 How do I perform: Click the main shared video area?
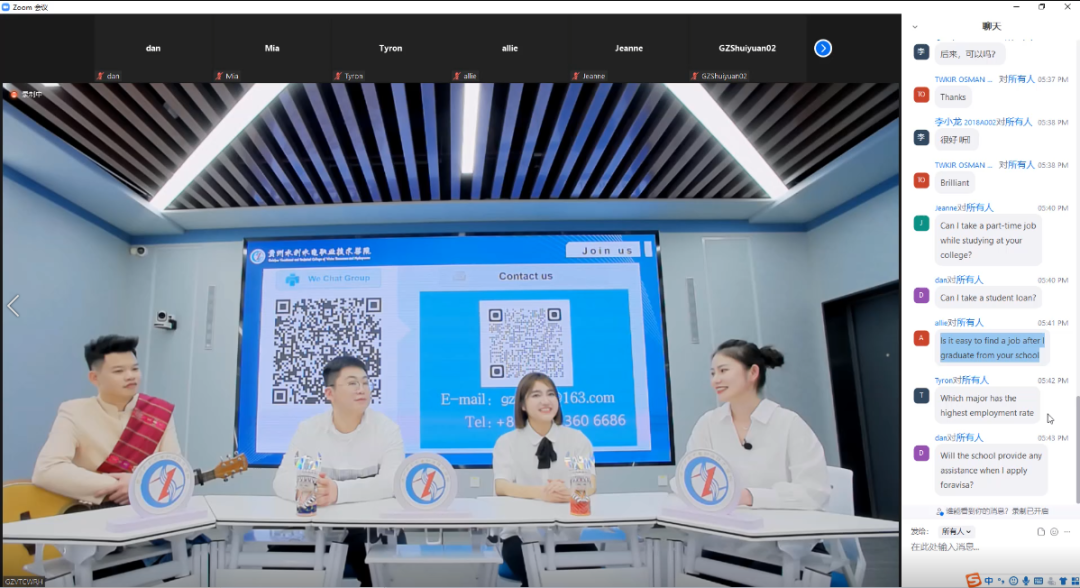pyautogui.click(x=450, y=335)
